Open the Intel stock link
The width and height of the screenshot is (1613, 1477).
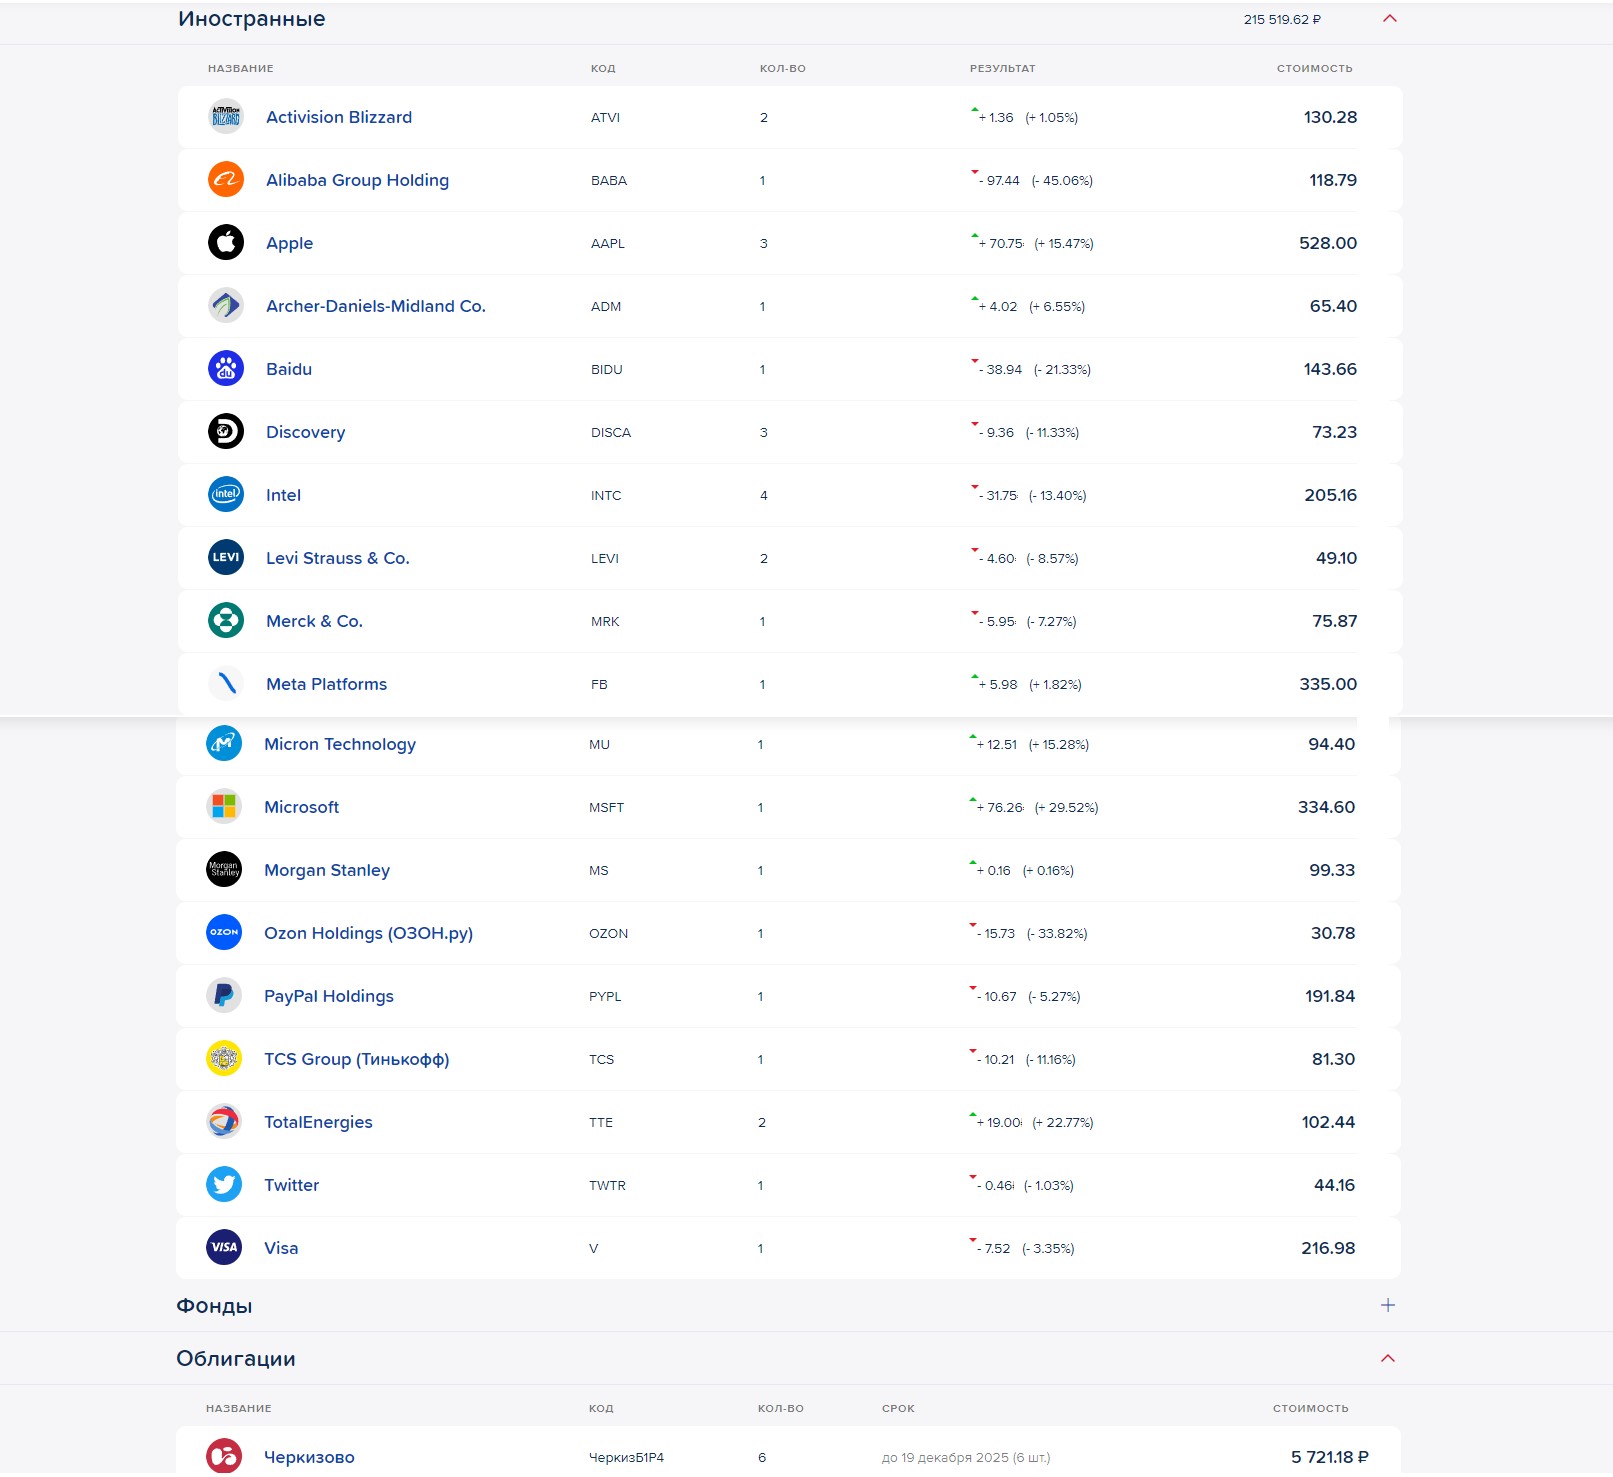tap(283, 495)
